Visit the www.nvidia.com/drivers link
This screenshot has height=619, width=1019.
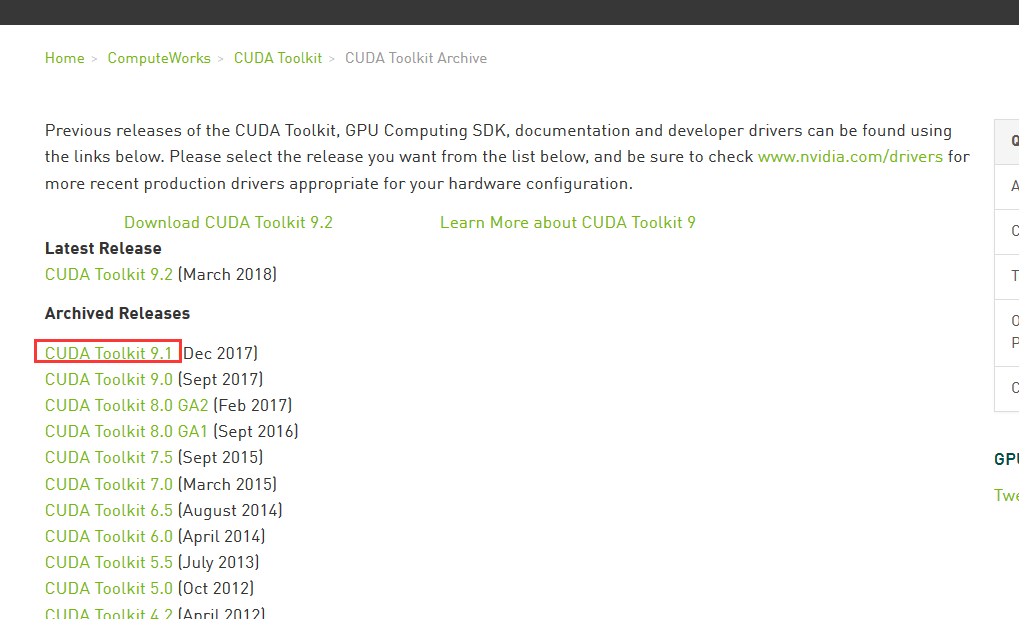[x=850, y=157]
